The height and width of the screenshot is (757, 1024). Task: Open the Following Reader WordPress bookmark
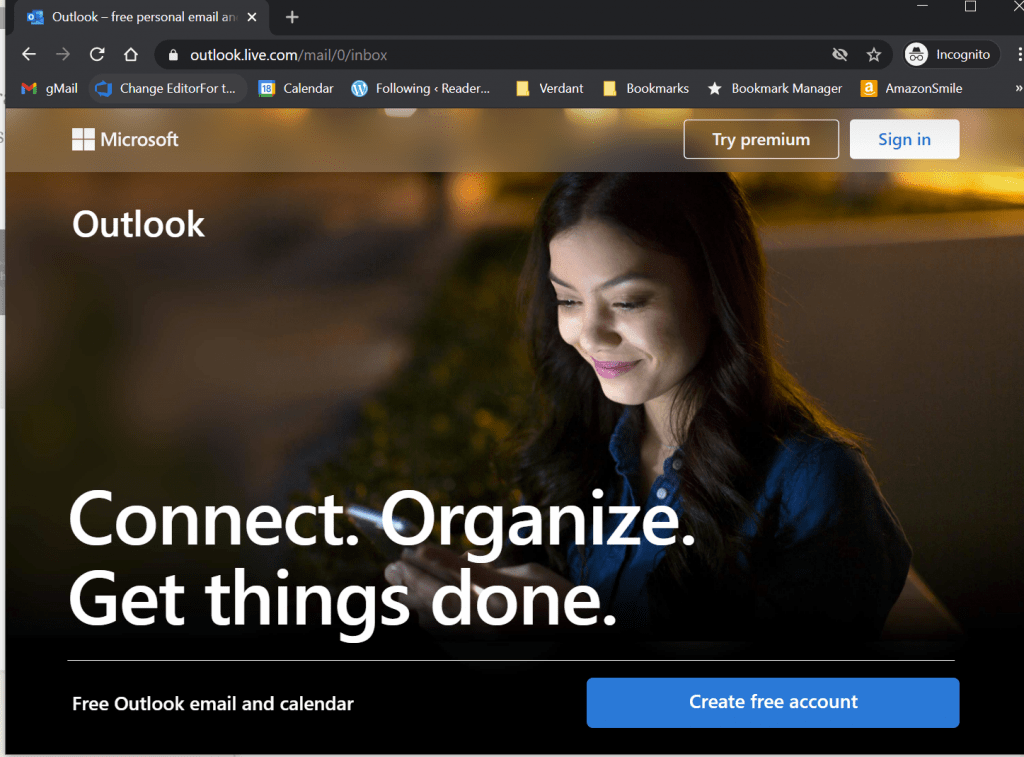pos(421,88)
